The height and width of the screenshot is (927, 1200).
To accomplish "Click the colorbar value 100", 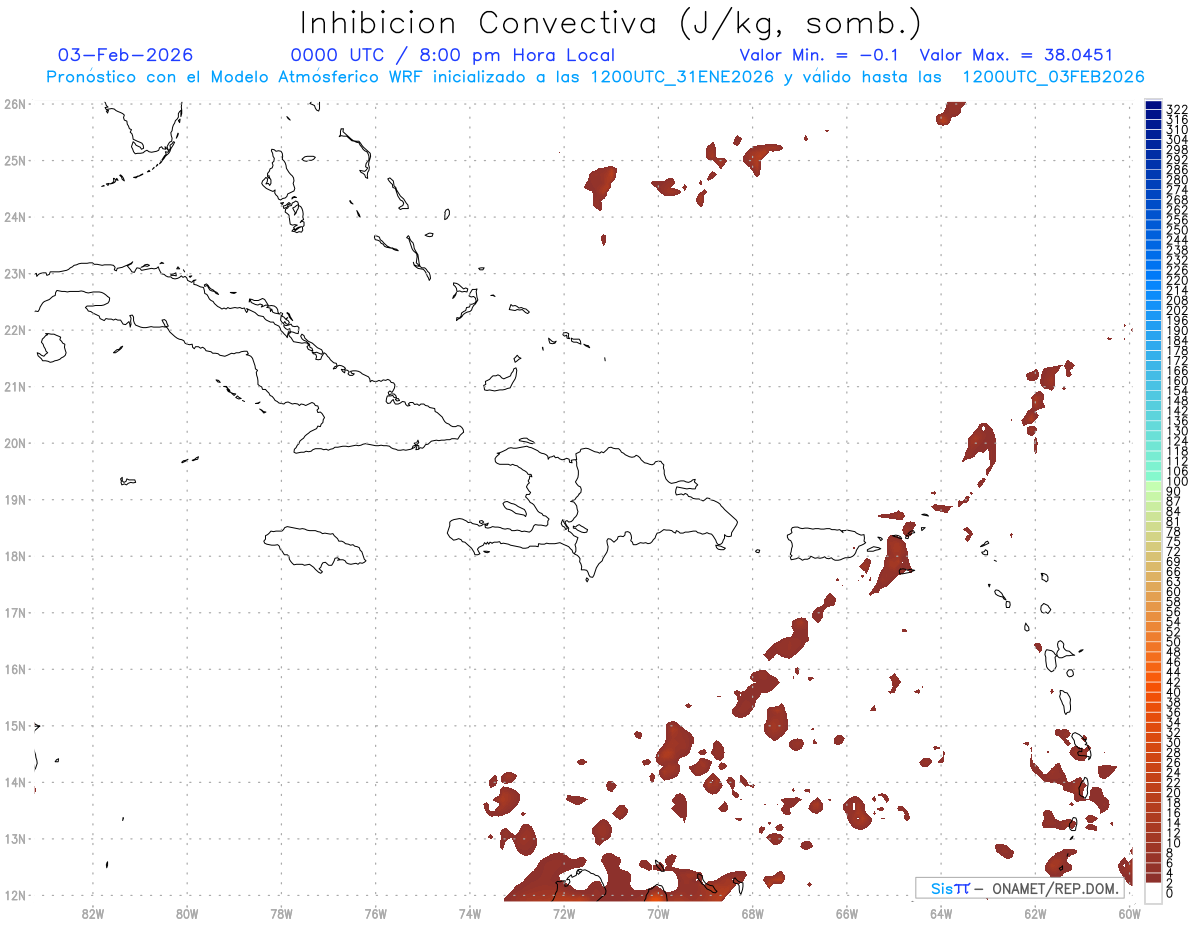I will (x=1177, y=482).
